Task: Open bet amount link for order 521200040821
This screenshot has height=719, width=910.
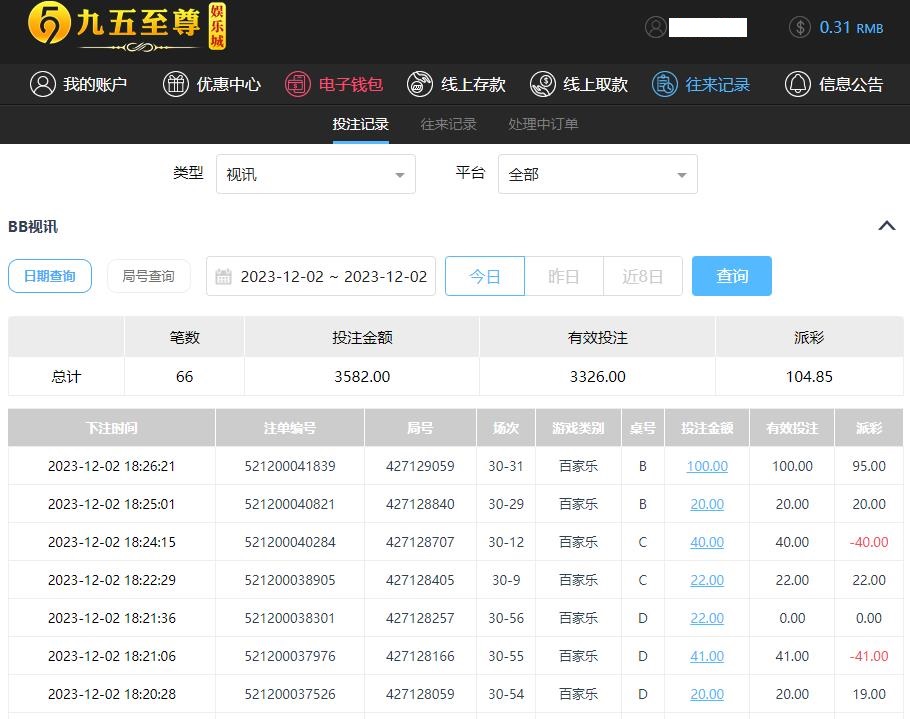Action: pyautogui.click(x=707, y=504)
